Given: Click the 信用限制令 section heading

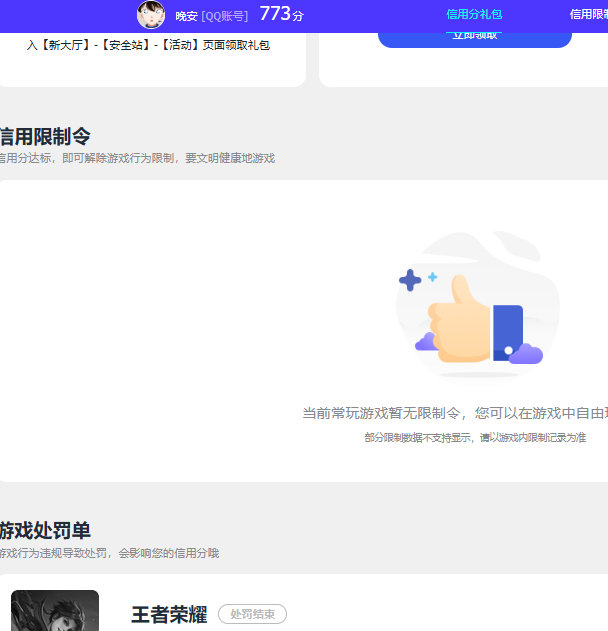Looking at the screenshot, I should click(45, 136).
